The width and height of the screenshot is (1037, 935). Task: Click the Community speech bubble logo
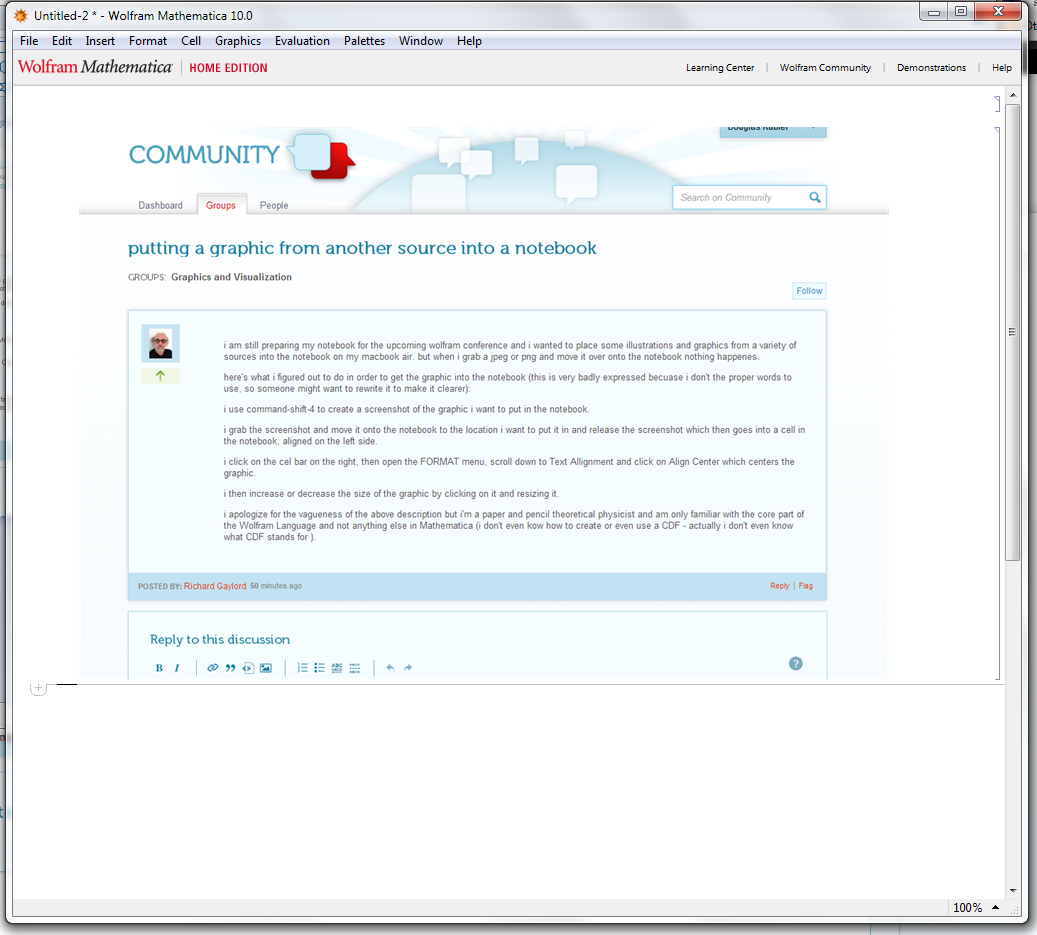point(322,156)
